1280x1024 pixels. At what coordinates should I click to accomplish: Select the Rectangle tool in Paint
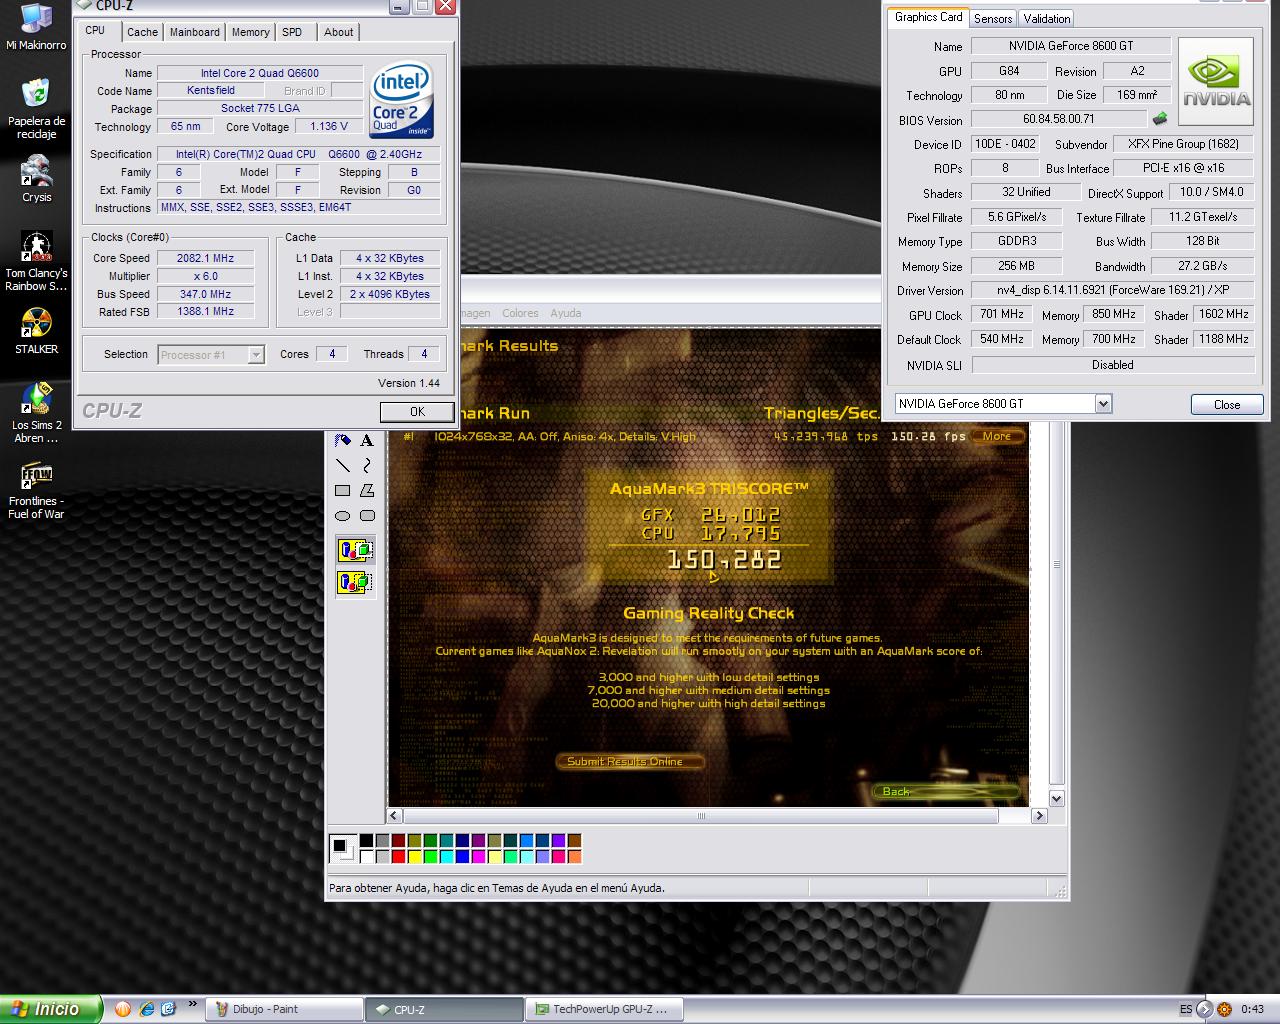(342, 490)
